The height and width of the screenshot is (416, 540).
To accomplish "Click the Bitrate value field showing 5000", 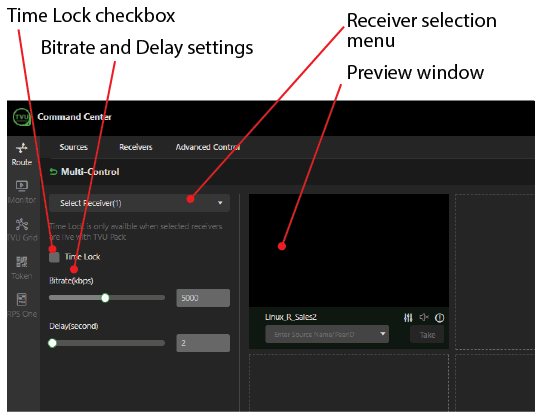I will (203, 298).
